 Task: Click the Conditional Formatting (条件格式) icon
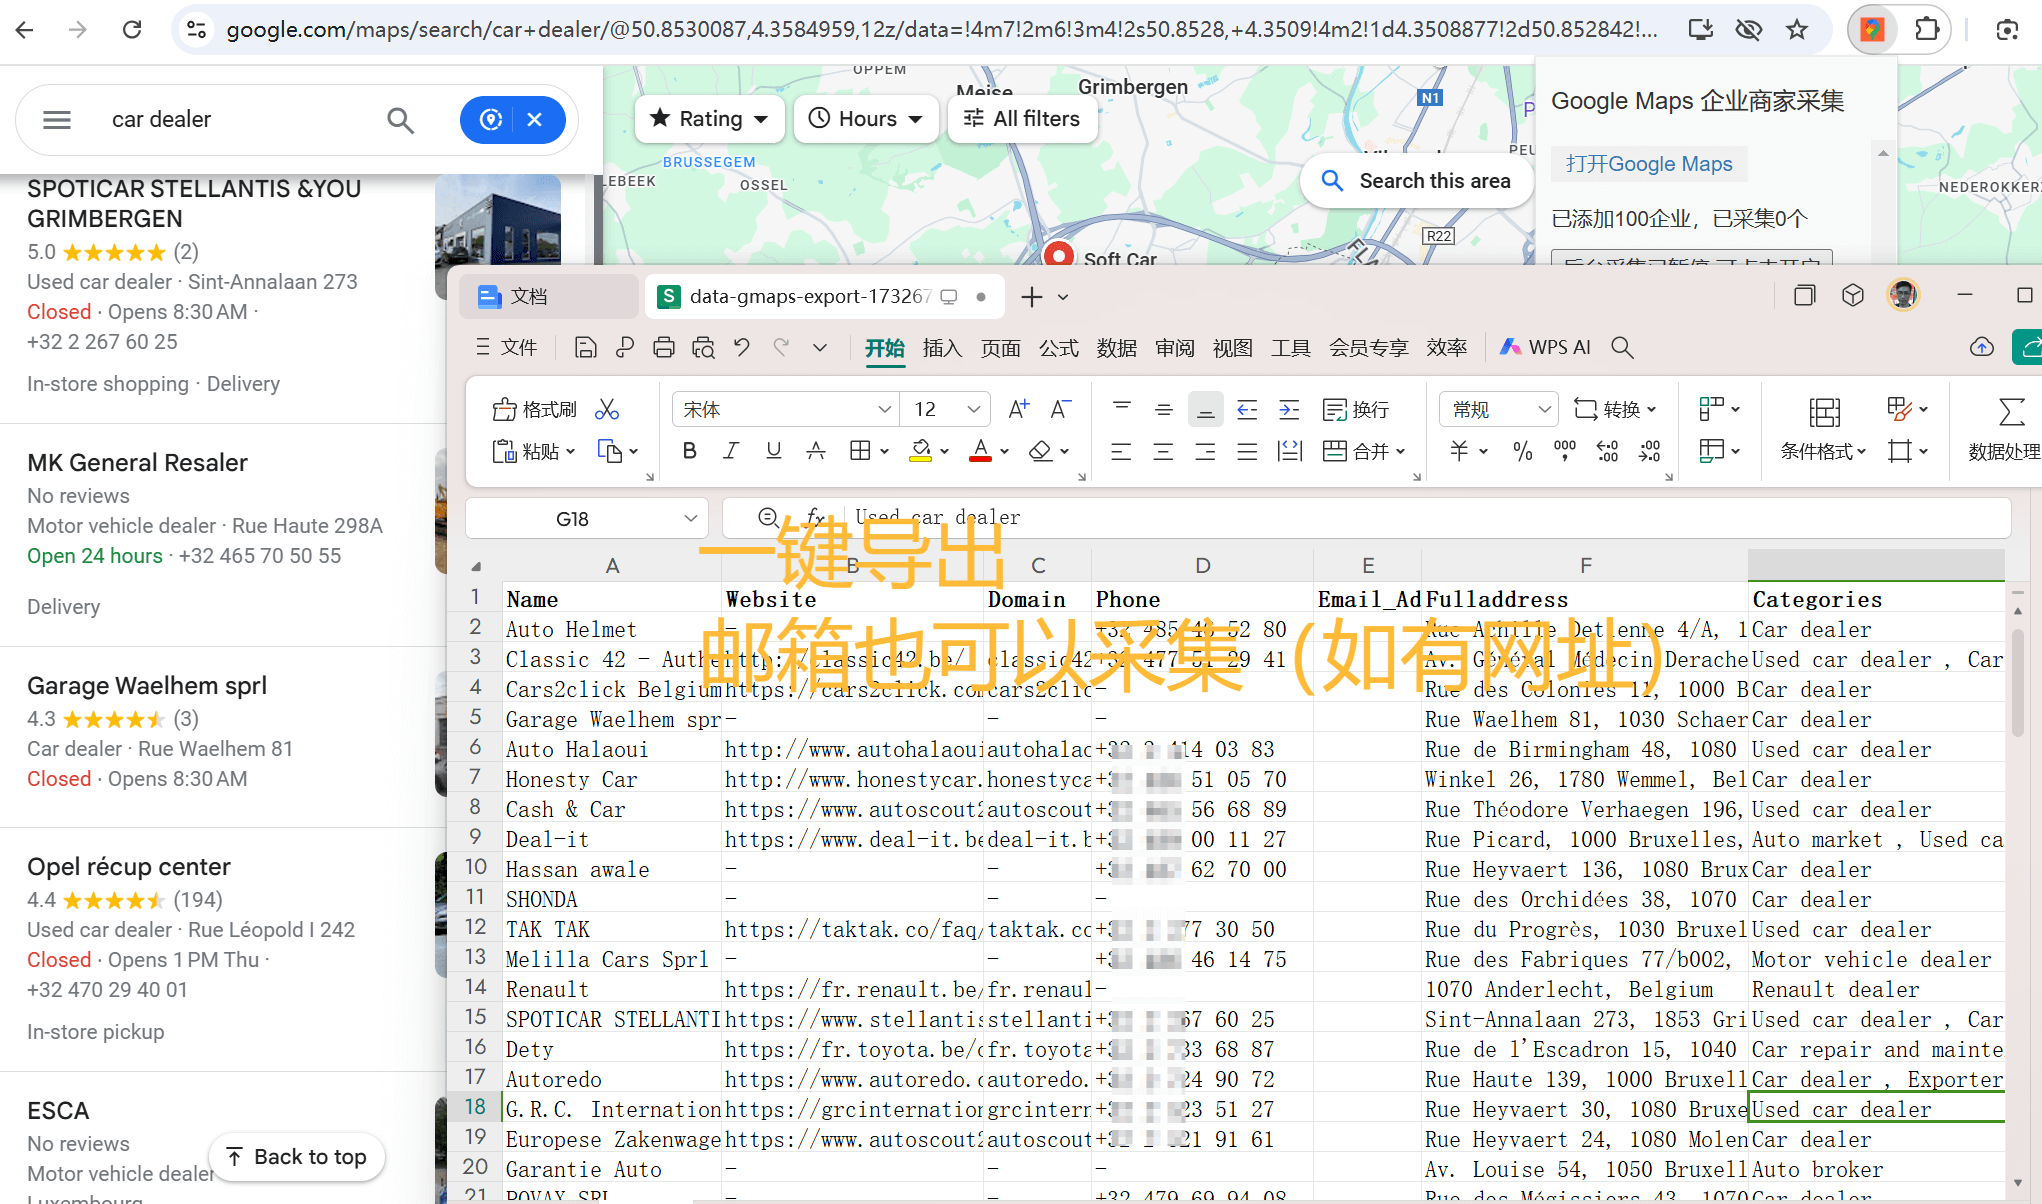pos(1823,412)
